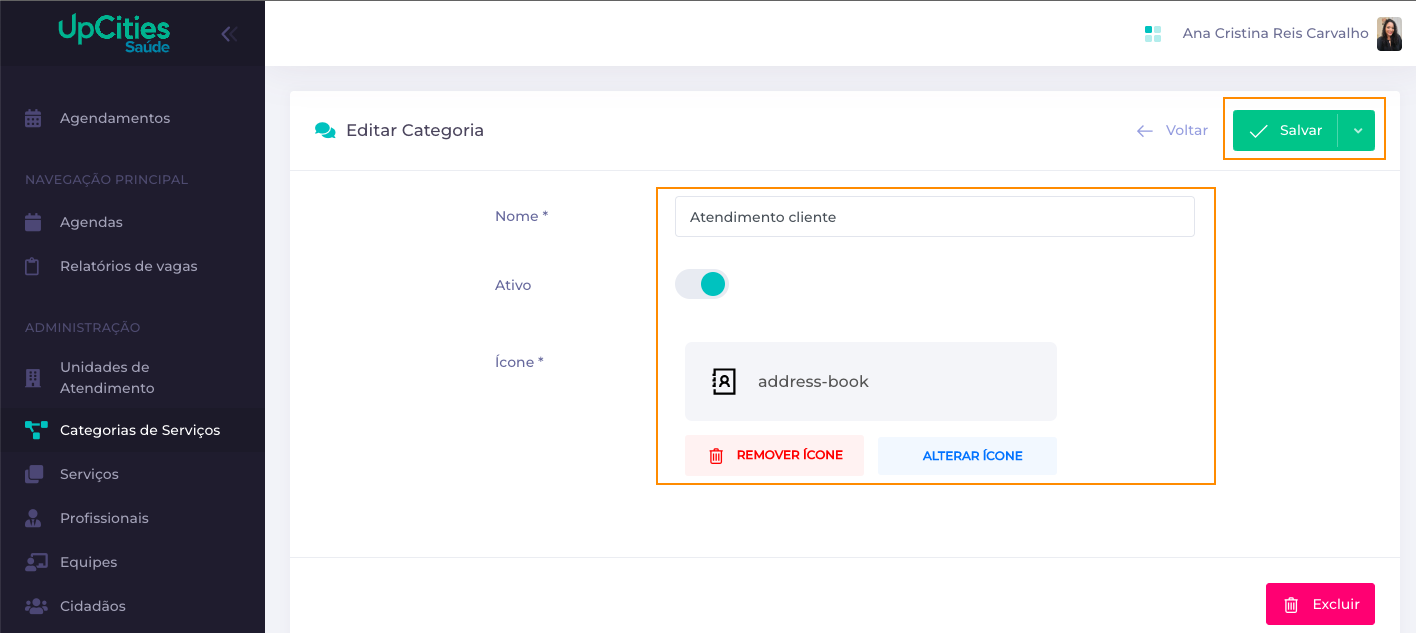The width and height of the screenshot is (1416, 633).
Task: Click the Editar Categoria chat bubbles icon
Action: 325,130
